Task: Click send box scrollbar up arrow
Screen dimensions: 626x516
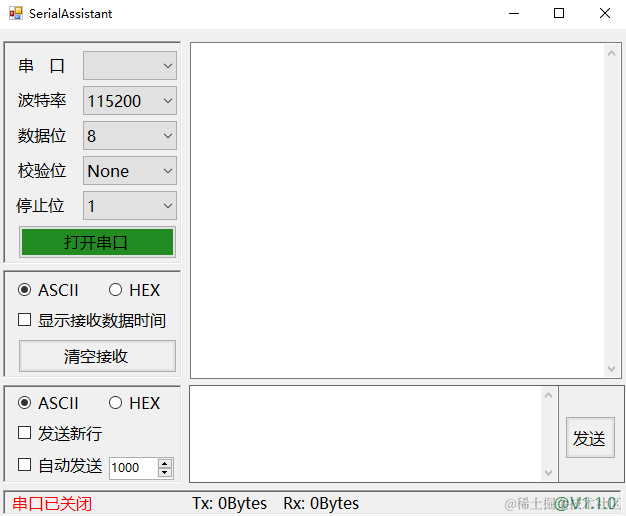Action: click(x=549, y=395)
